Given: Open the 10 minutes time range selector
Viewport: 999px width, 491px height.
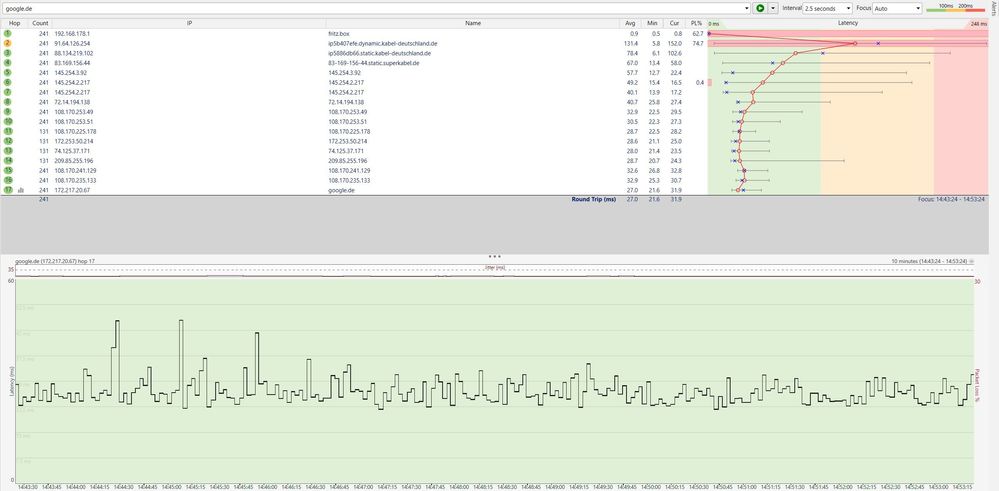Looking at the screenshot, I should coord(933,261).
